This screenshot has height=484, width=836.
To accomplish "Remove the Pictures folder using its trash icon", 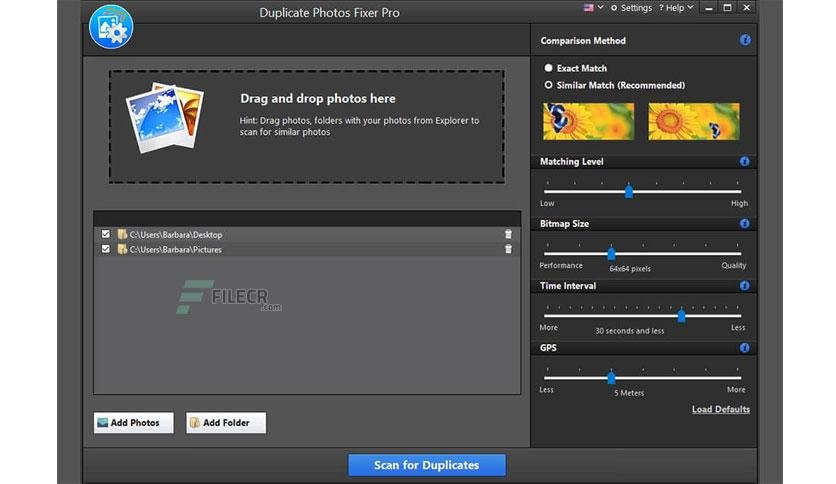I will [x=508, y=249].
